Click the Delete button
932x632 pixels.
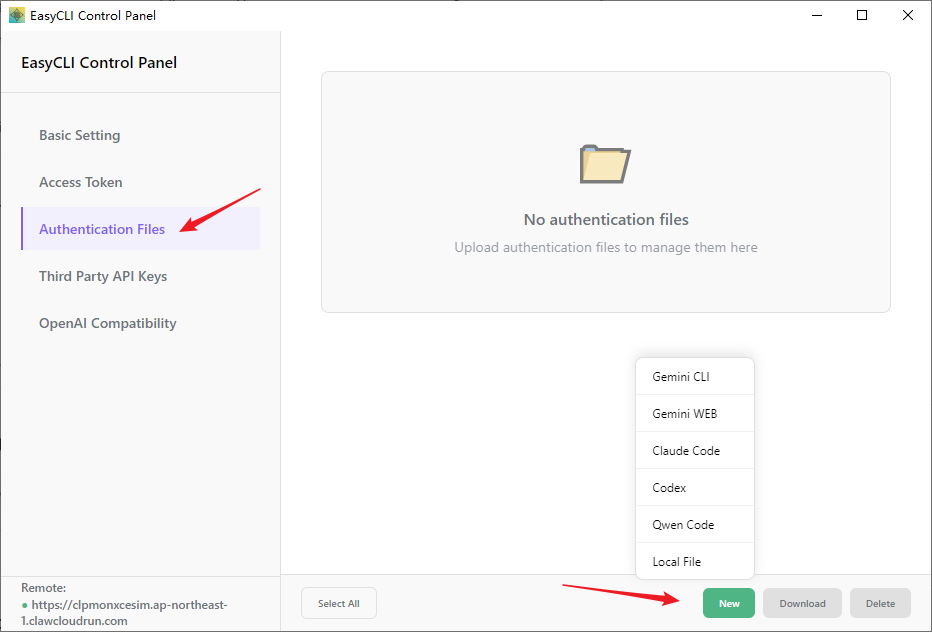click(880, 603)
